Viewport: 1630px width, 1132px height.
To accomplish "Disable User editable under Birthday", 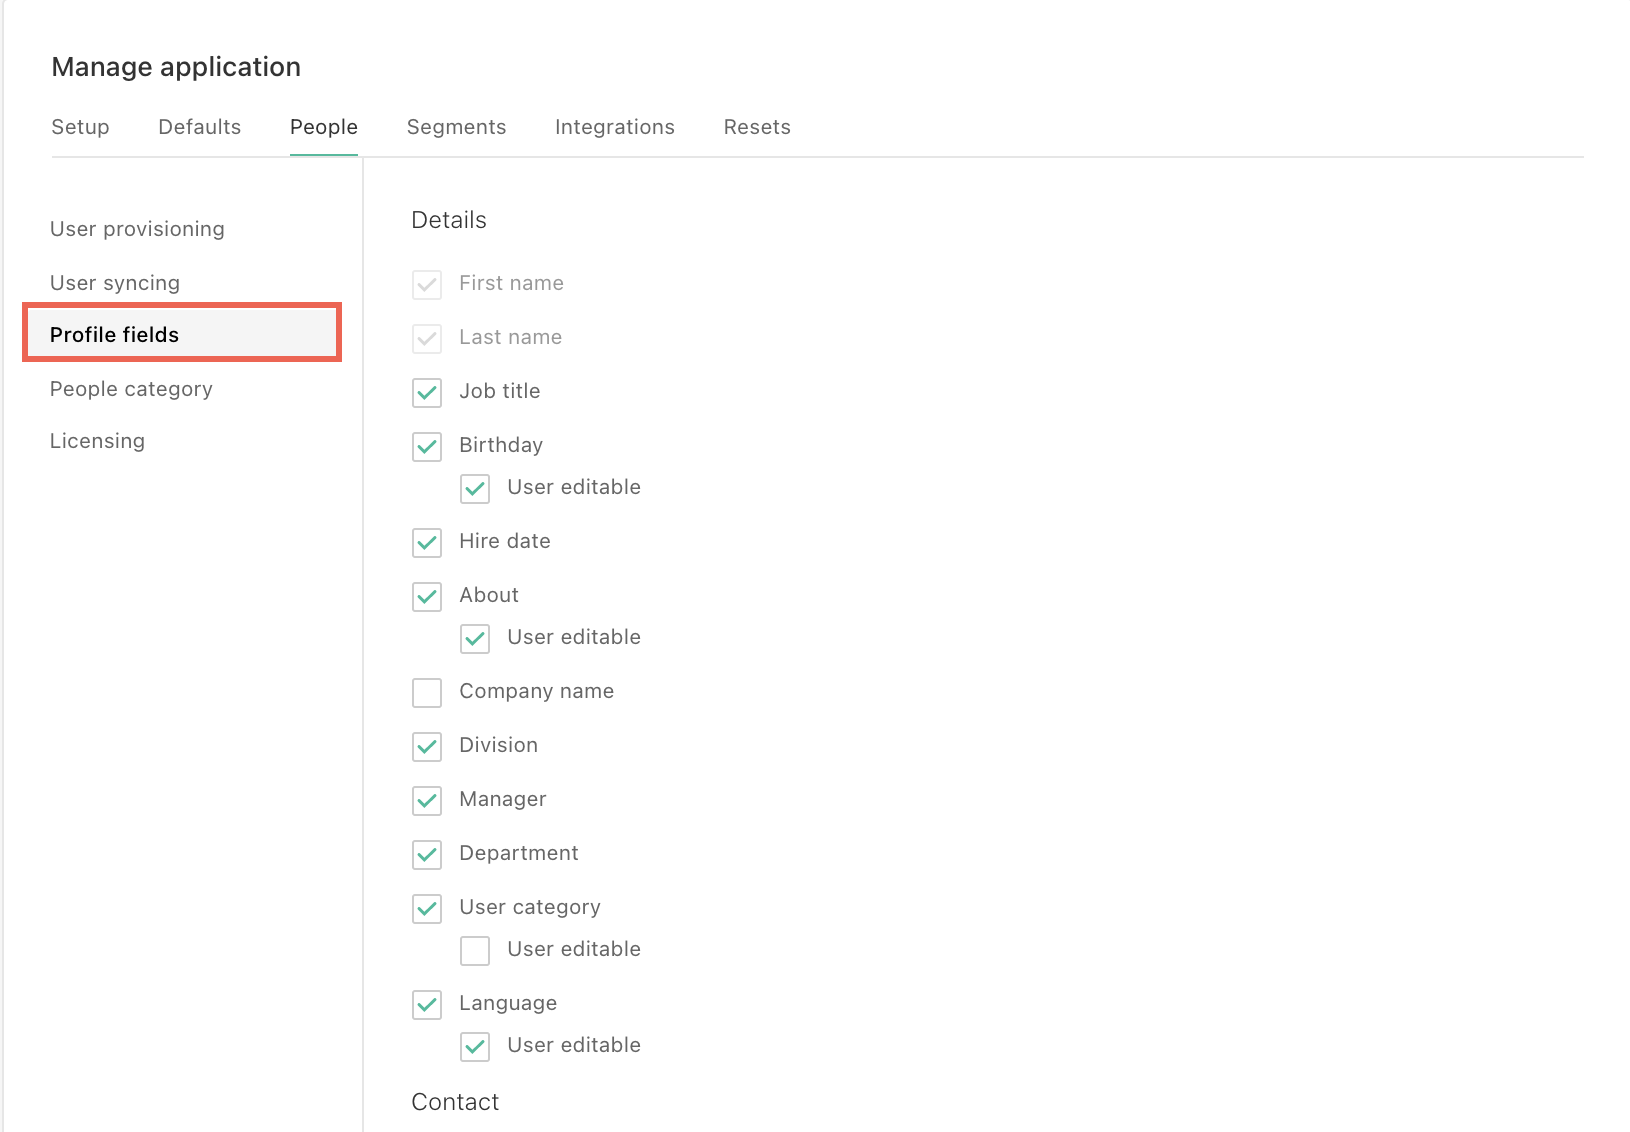I will (475, 488).
